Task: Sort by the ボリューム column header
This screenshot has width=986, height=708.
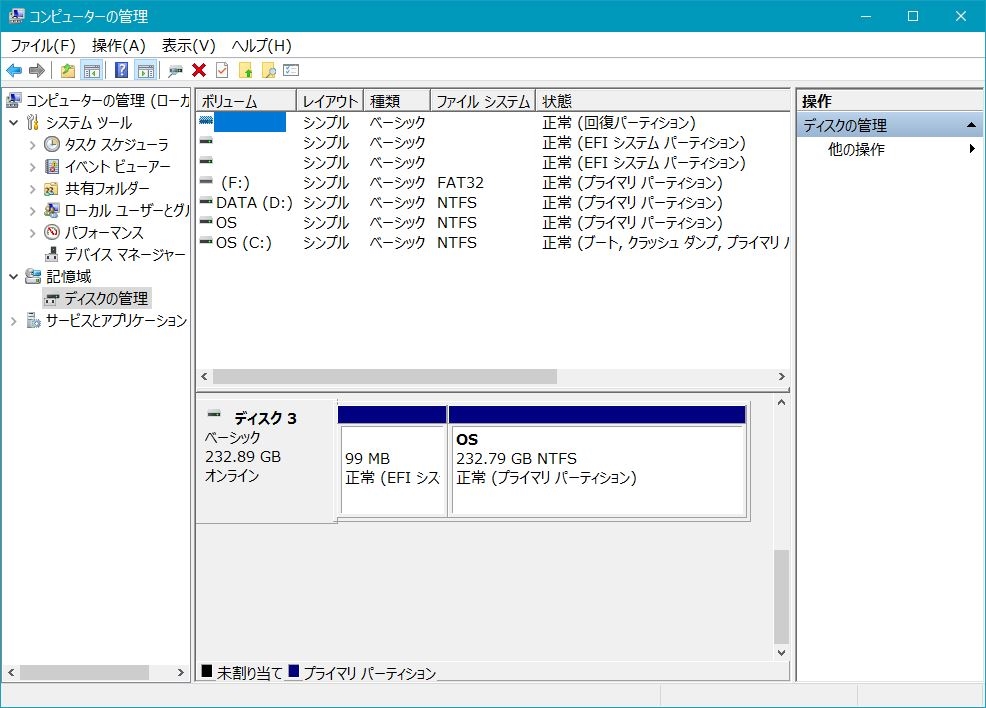Action: tap(246, 101)
